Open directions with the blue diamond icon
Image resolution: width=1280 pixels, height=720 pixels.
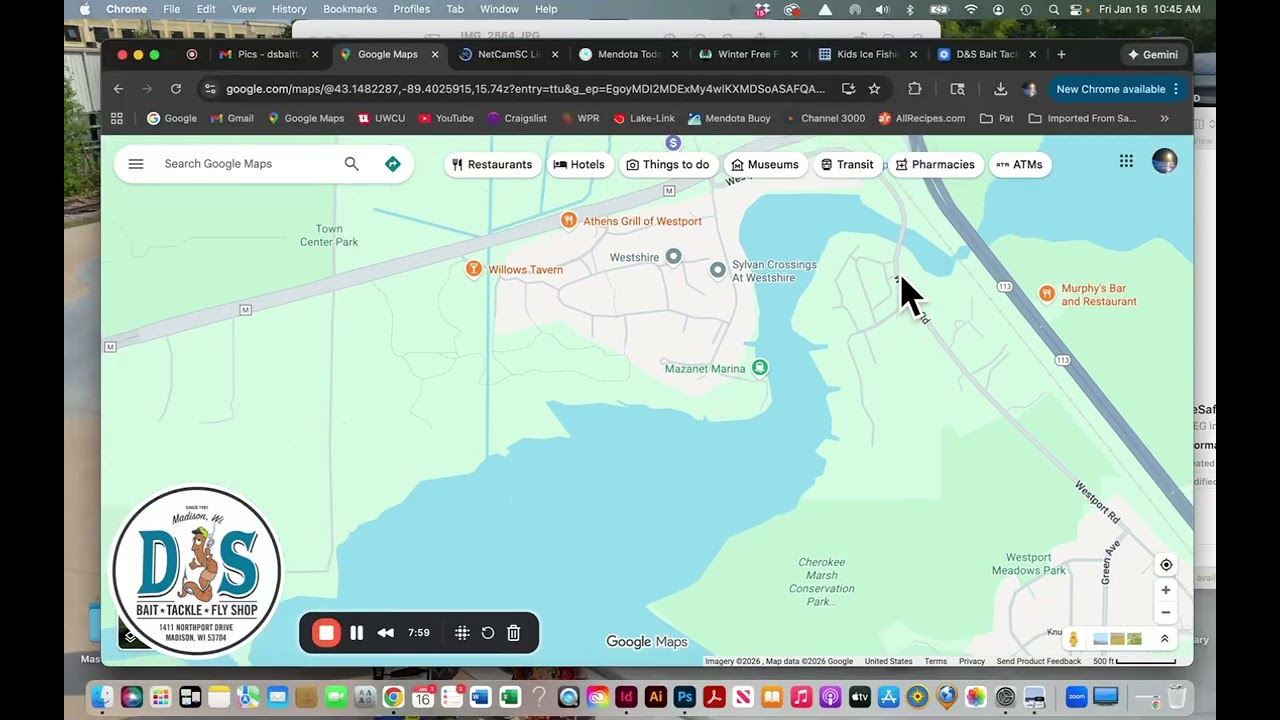[393, 164]
